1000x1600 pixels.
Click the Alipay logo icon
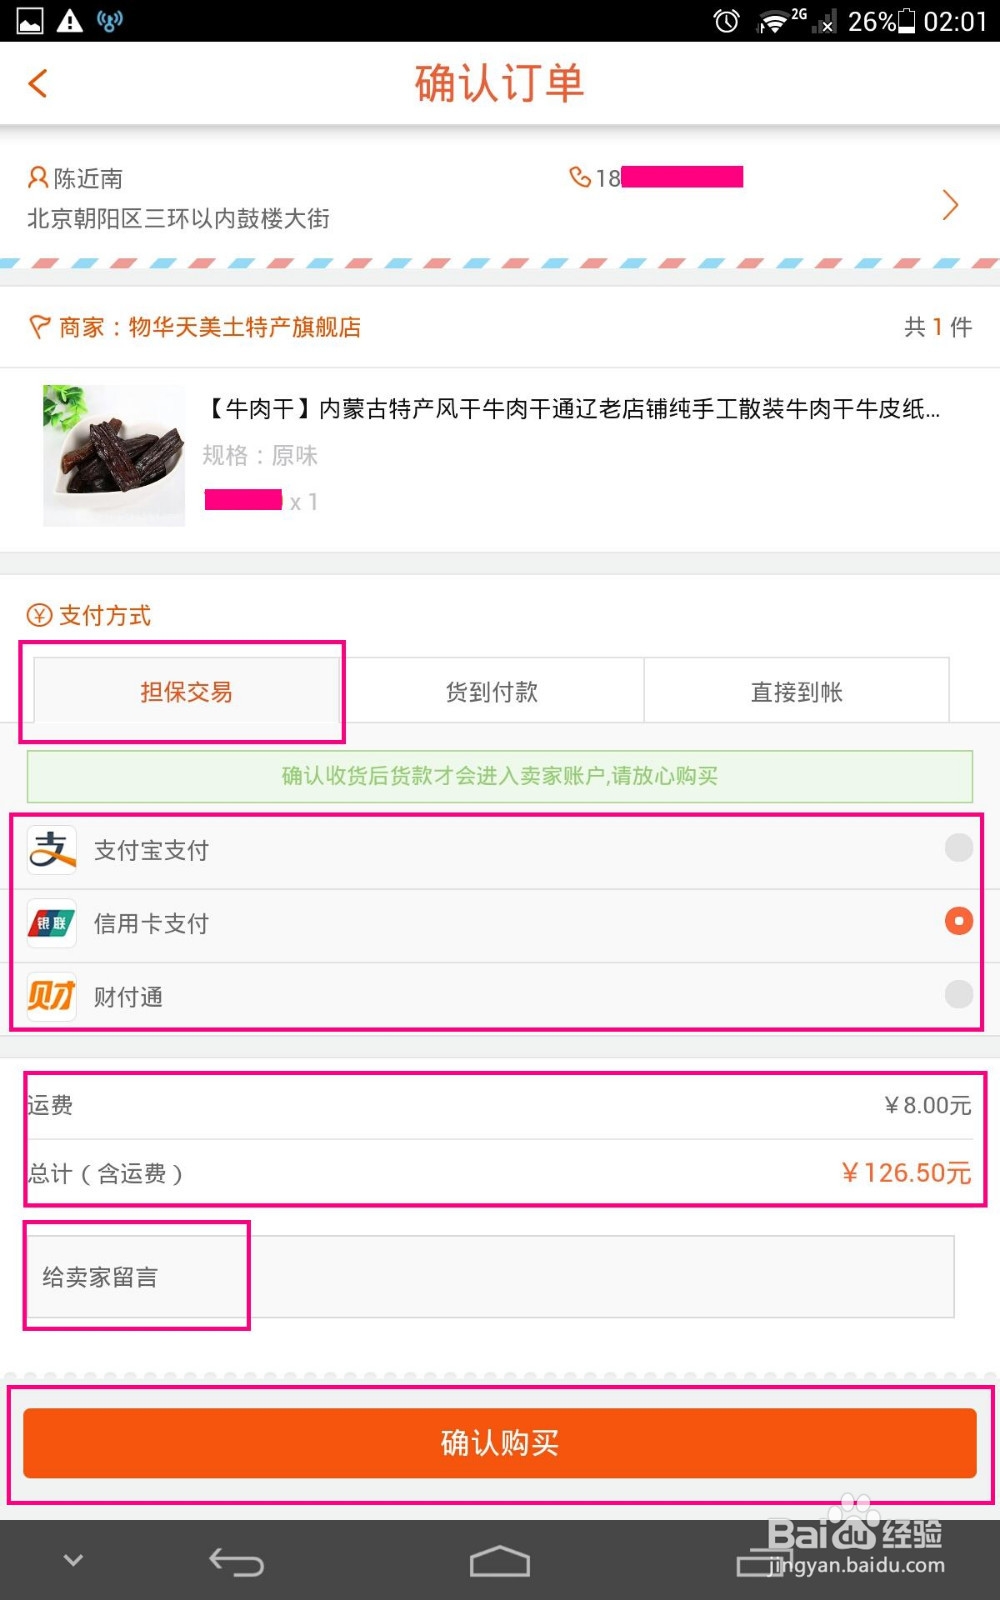(52, 851)
